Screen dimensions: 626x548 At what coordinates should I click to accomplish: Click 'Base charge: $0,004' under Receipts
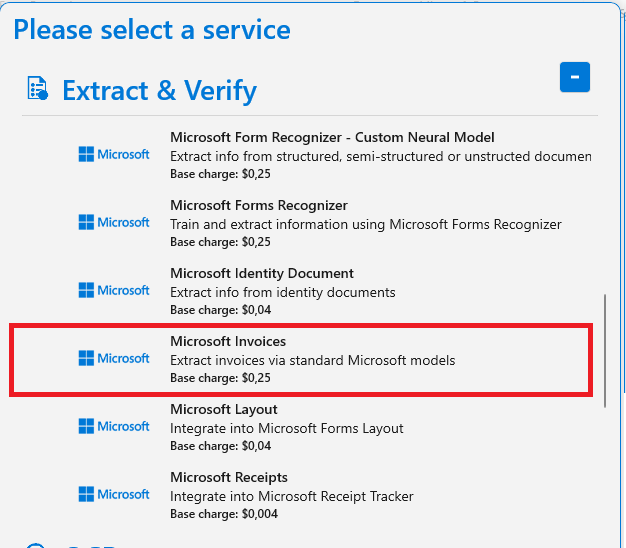tap(224, 514)
